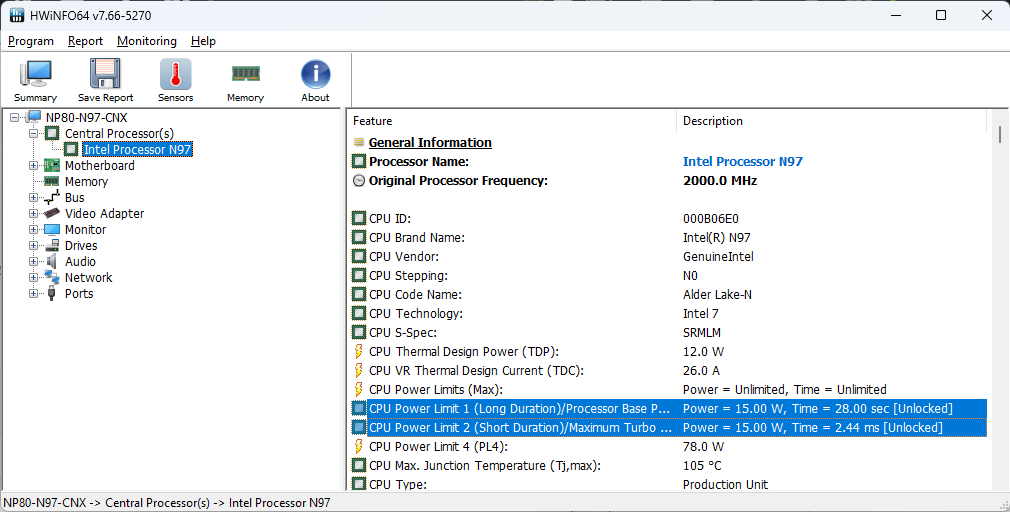Image resolution: width=1010 pixels, height=512 pixels.
Task: Select the CPU Power Limits (Max) row
Action: pos(668,390)
